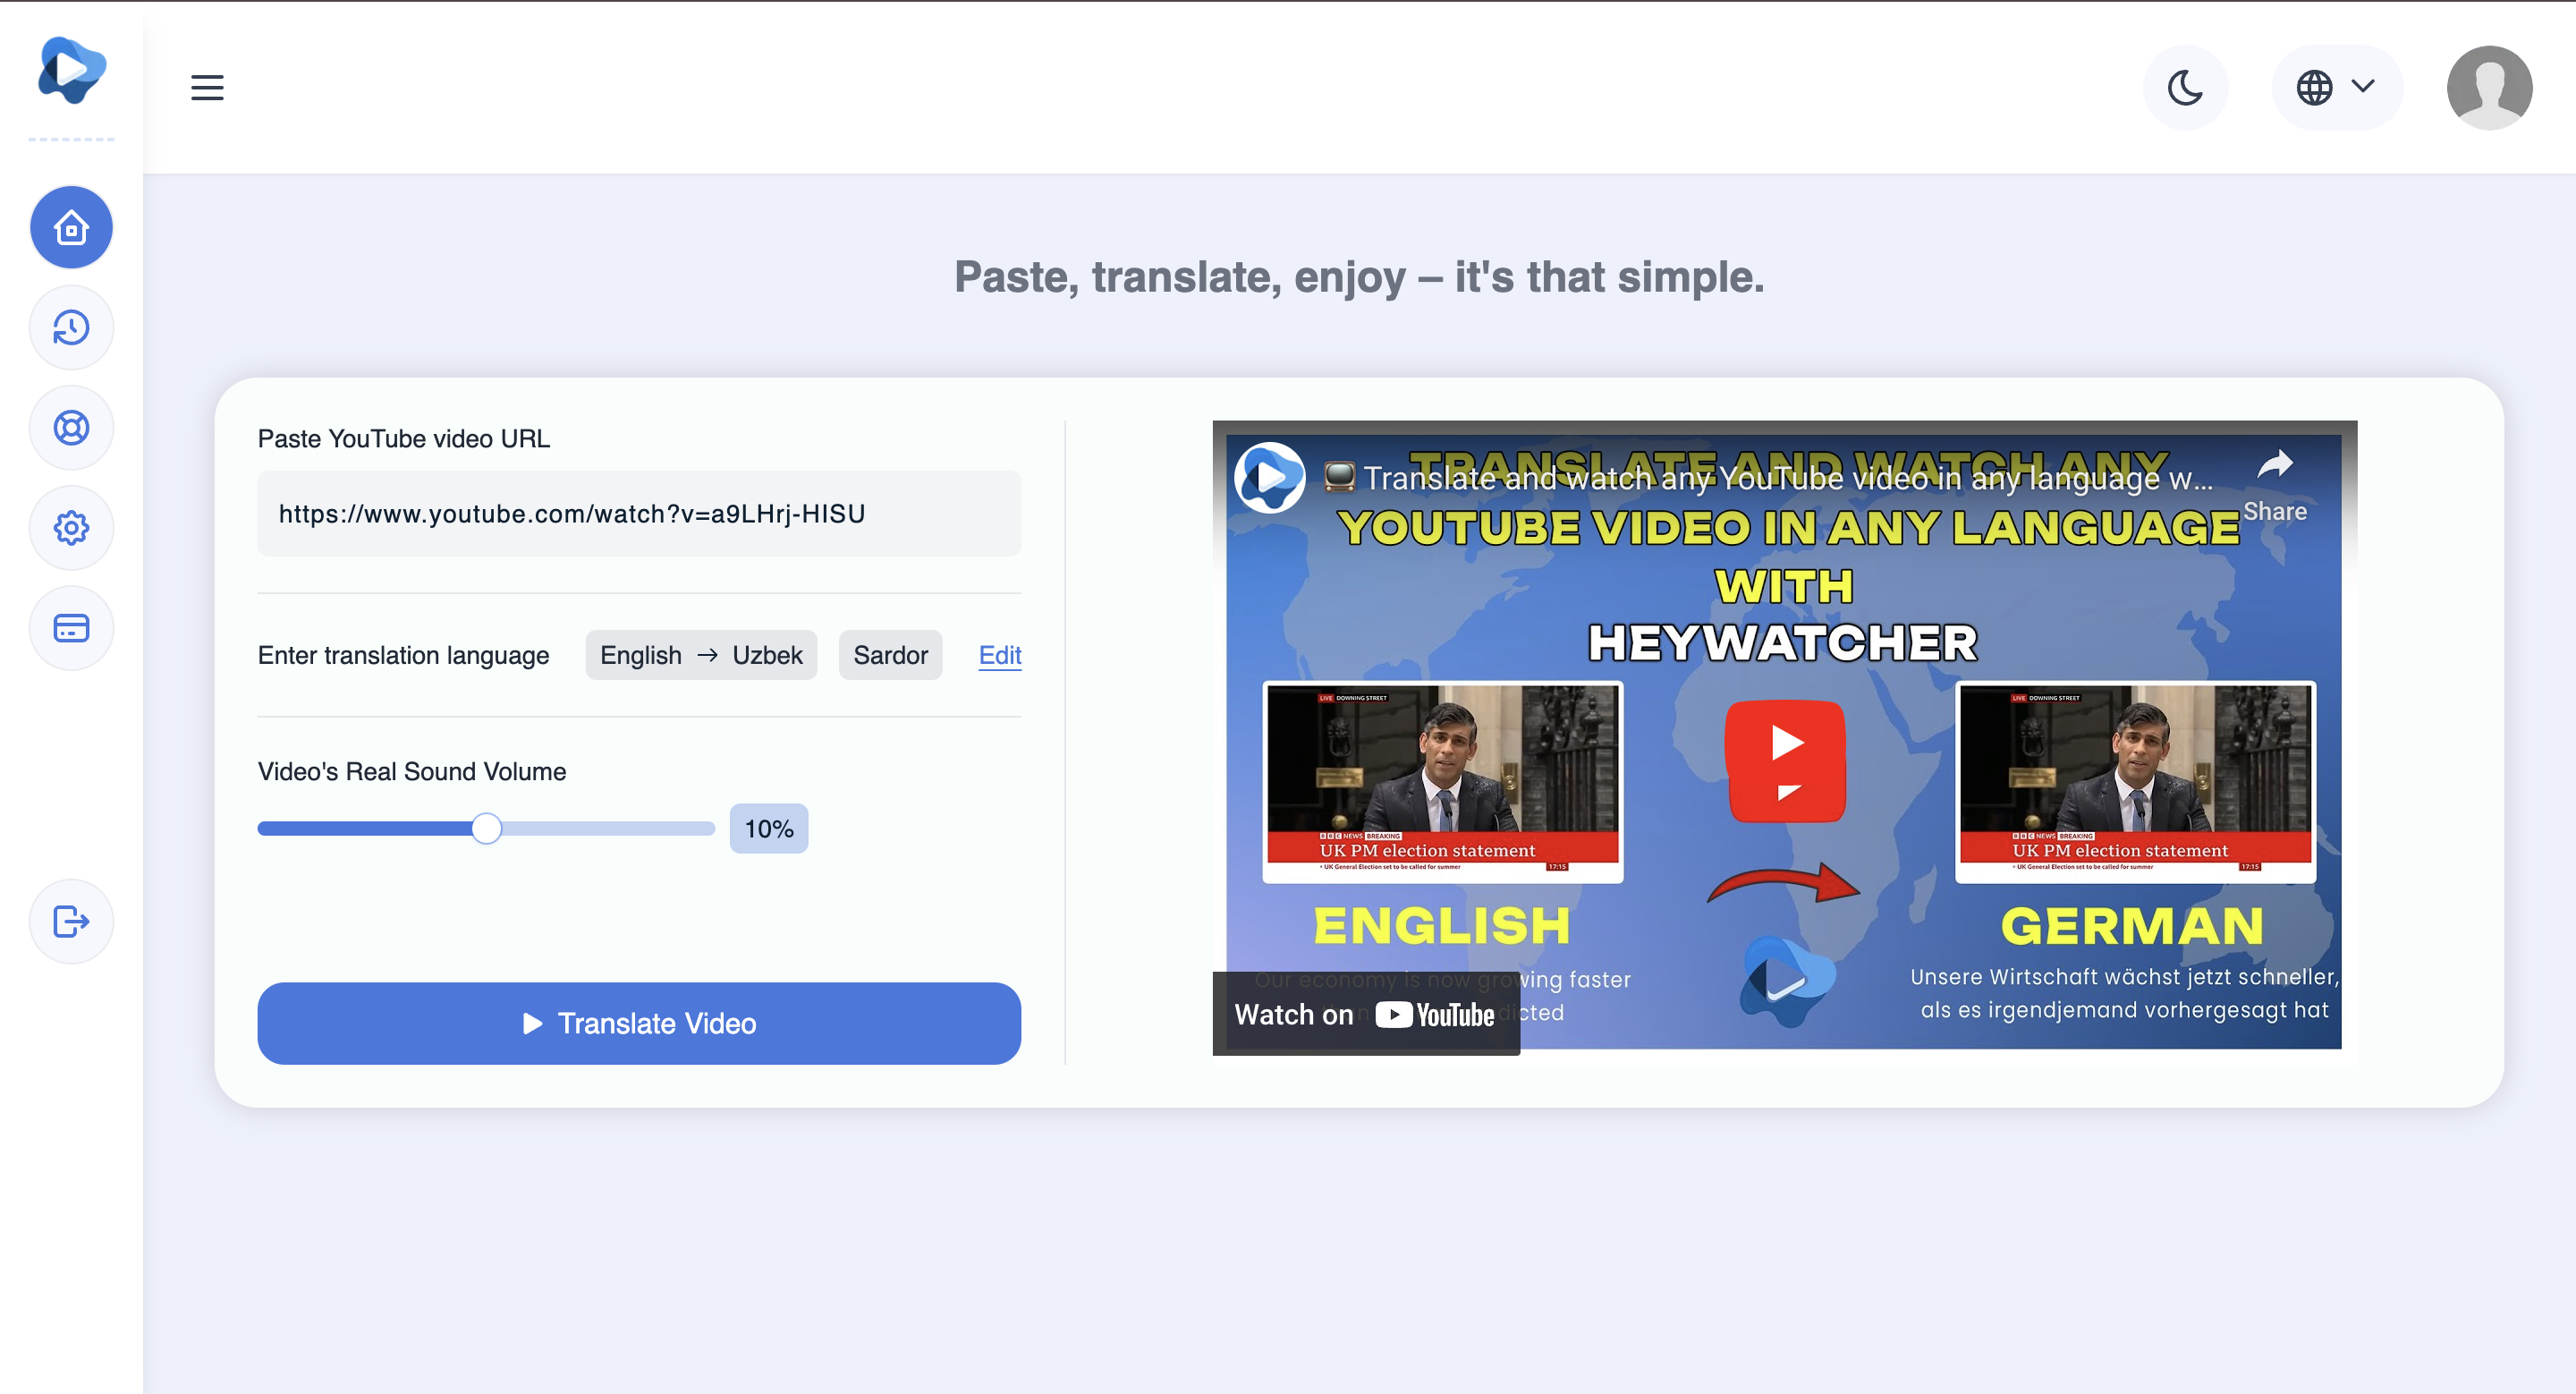
Task: Mute video by dragging volume to zero
Action: click(x=262, y=828)
